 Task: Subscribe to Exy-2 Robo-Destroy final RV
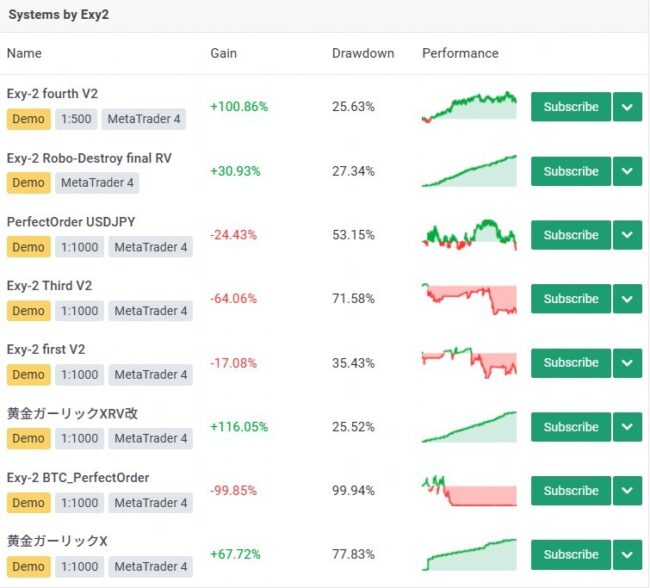pyautogui.click(x=570, y=171)
